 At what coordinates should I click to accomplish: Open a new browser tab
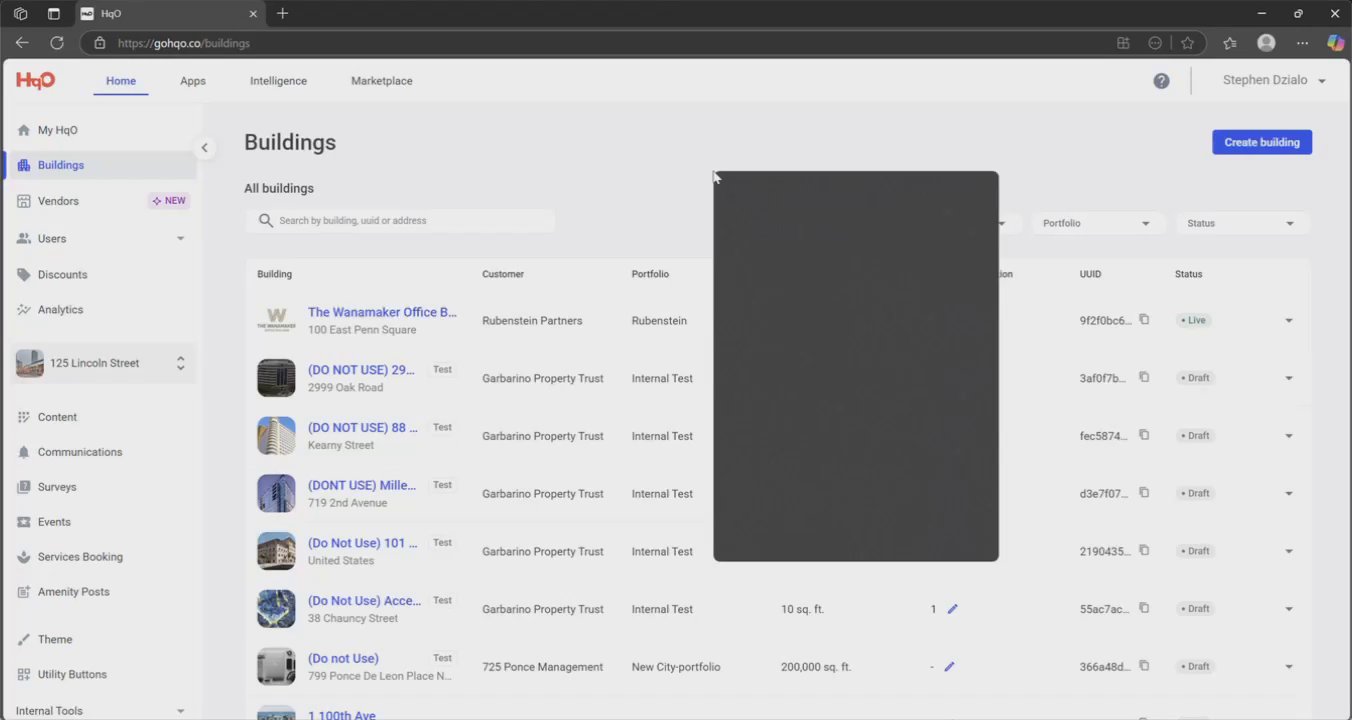pyautogui.click(x=282, y=14)
